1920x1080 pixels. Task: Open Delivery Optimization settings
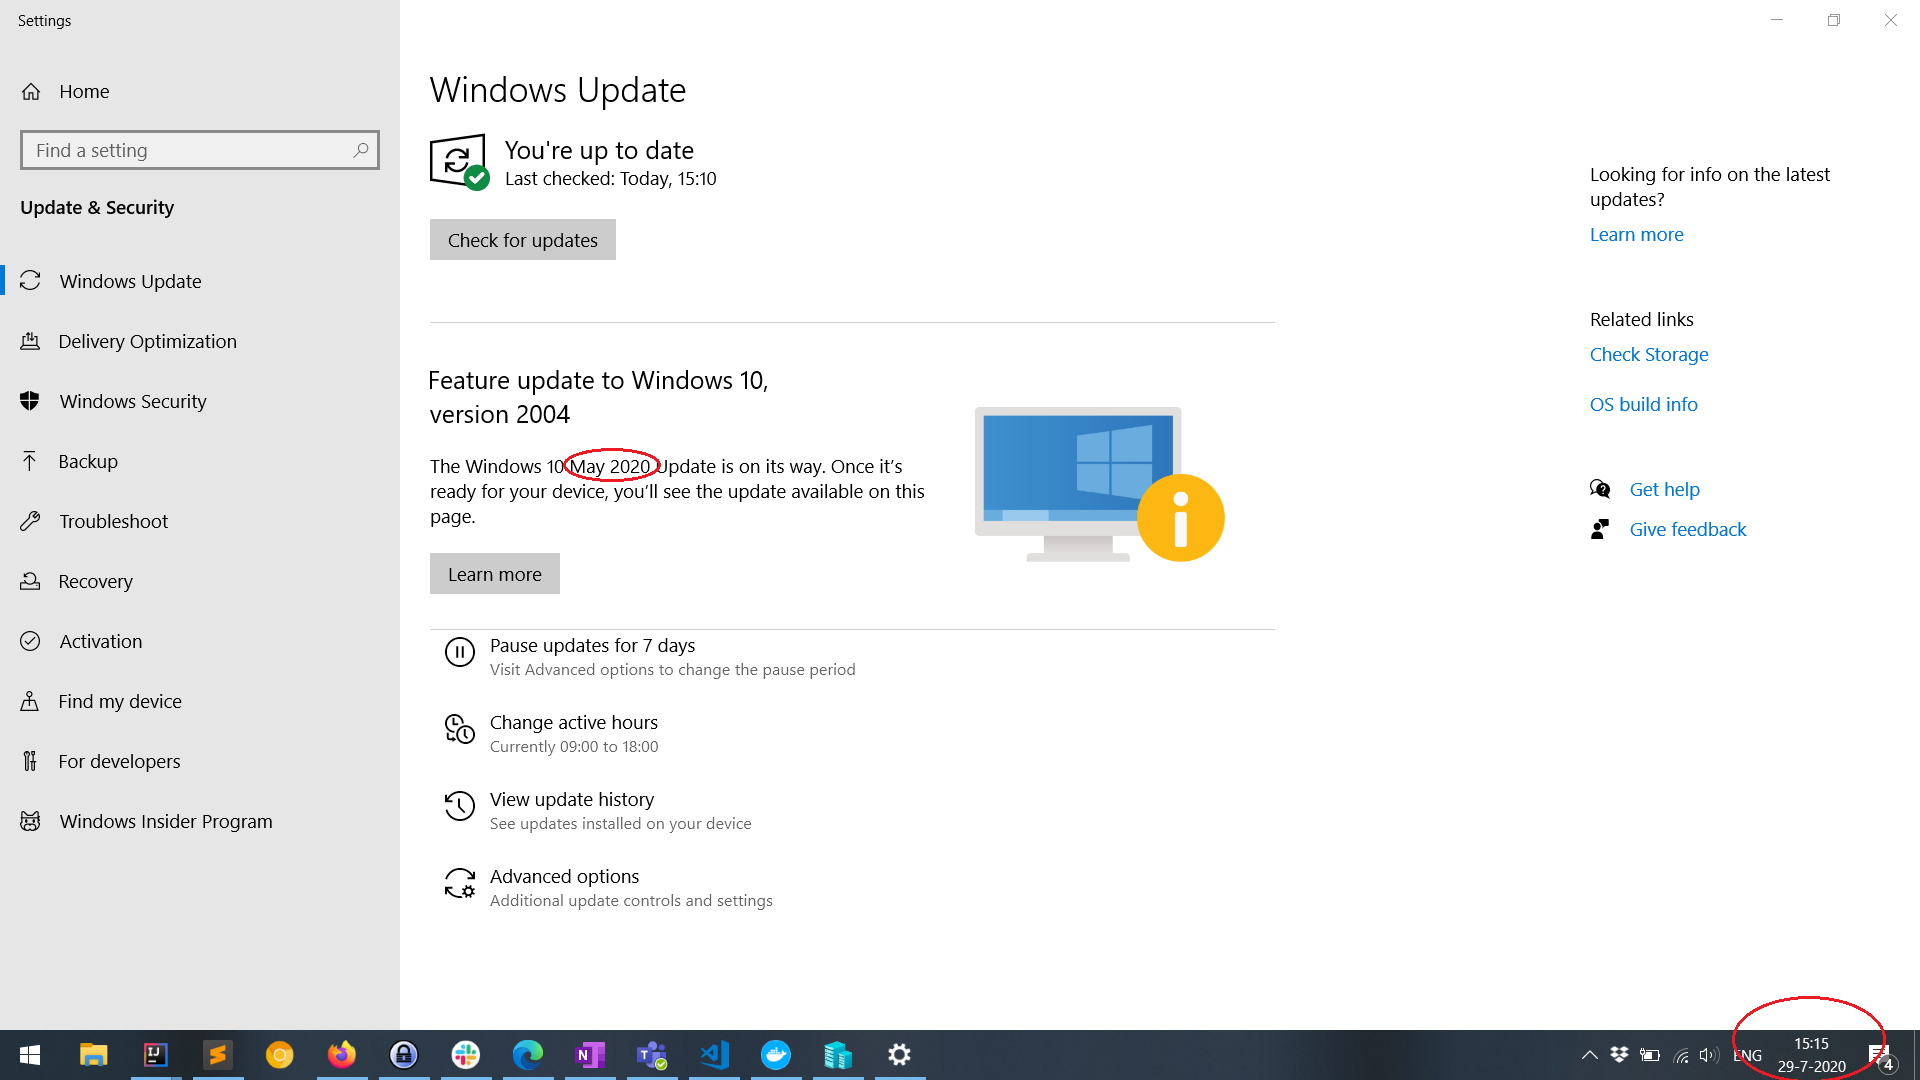[200, 341]
